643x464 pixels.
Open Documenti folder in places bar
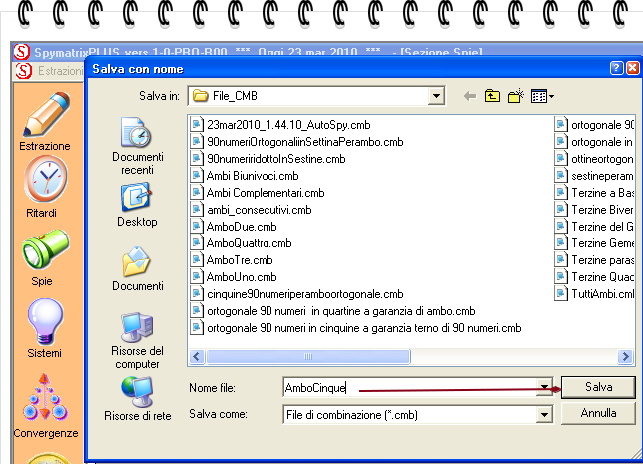point(137,269)
